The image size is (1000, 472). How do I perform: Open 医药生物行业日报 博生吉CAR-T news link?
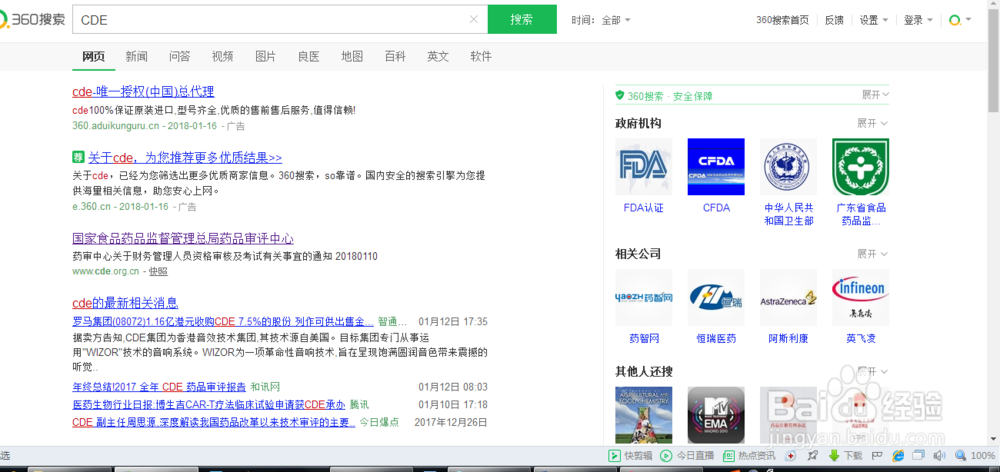click(209, 404)
